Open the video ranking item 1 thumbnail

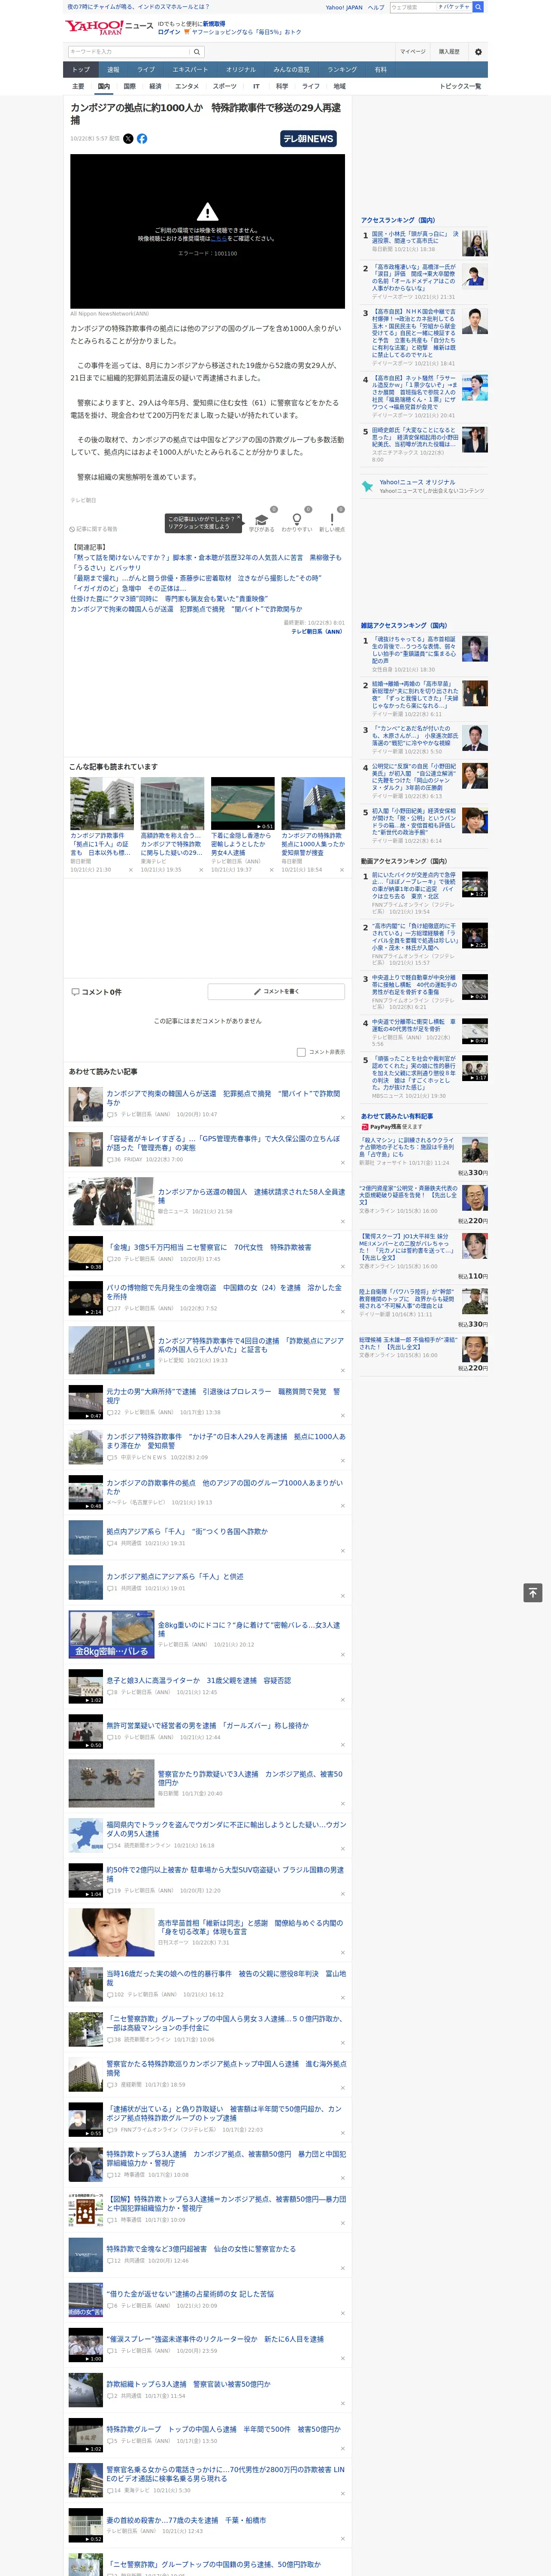coord(475,884)
